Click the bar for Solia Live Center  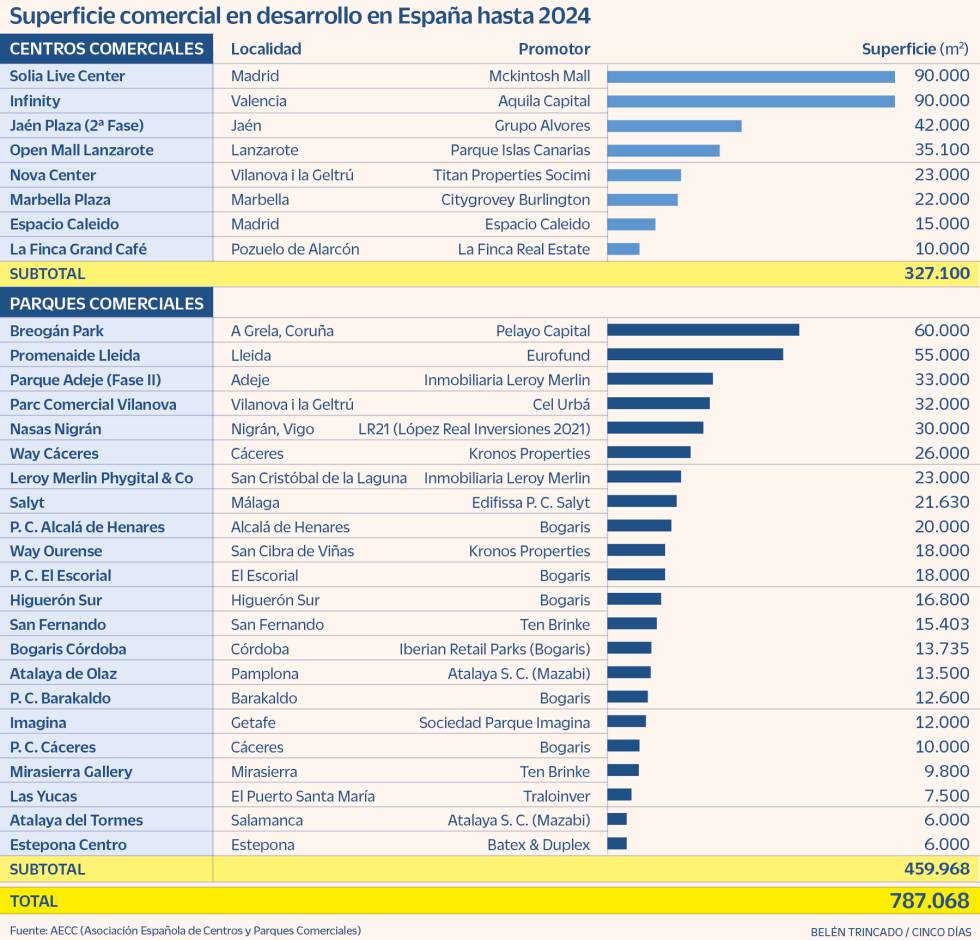pyautogui.click(x=751, y=76)
